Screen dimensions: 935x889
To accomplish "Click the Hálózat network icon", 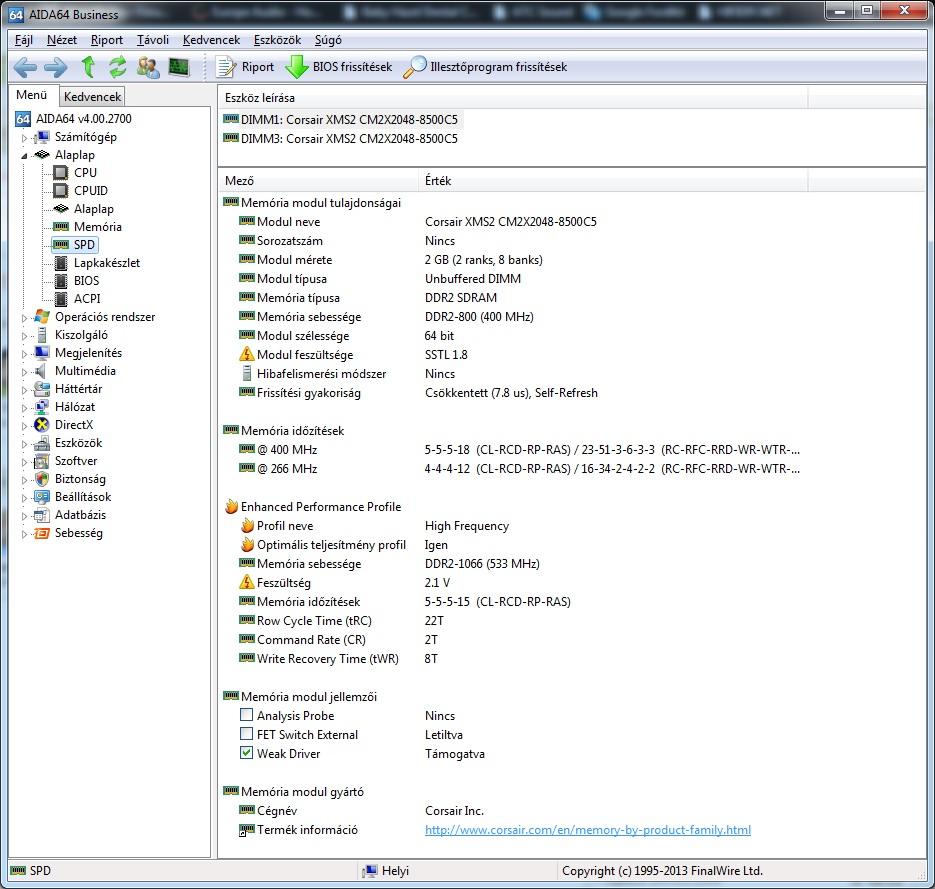I will click(x=42, y=407).
